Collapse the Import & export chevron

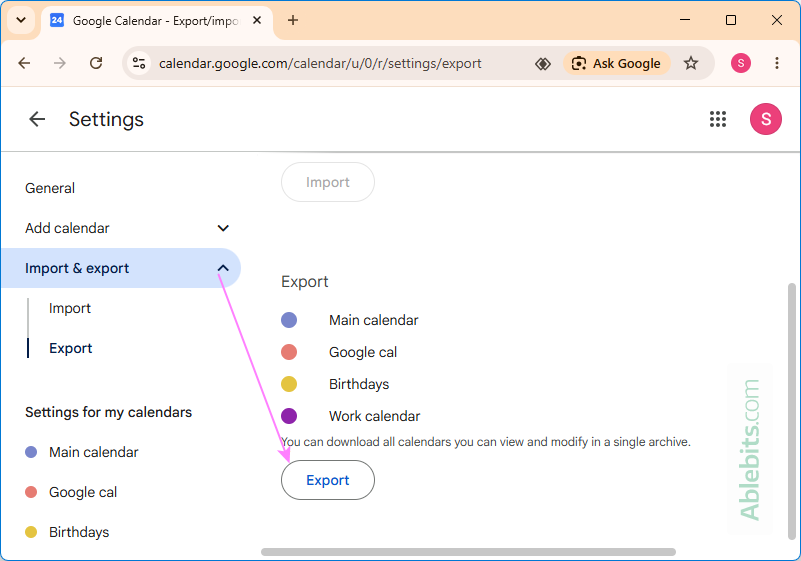tap(223, 268)
